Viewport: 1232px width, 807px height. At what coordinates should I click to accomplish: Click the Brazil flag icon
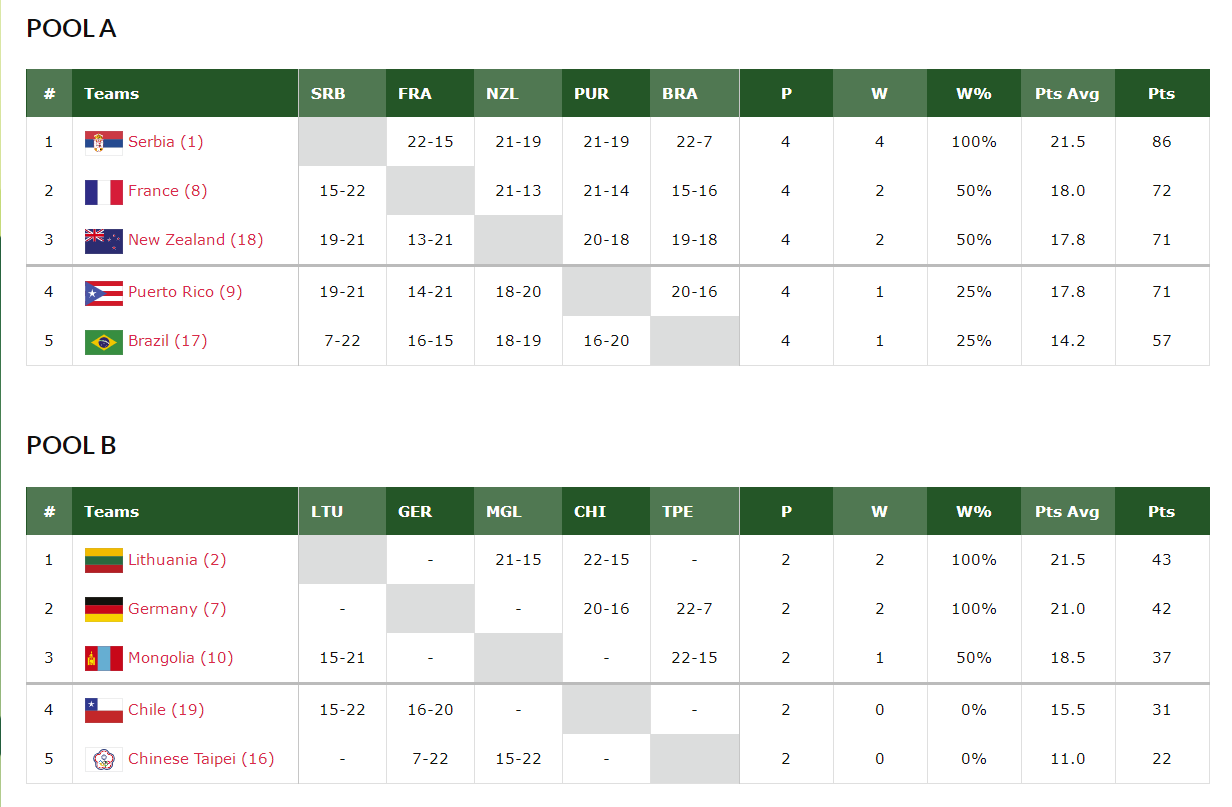pyautogui.click(x=104, y=341)
